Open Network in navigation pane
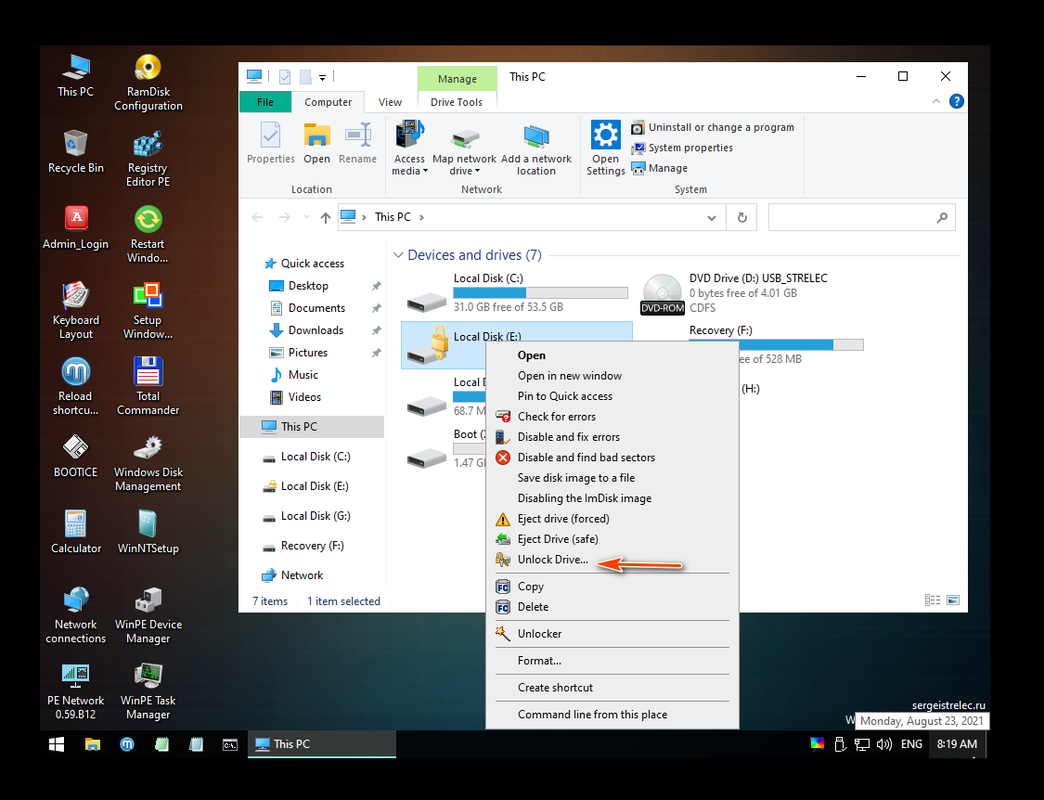1044x800 pixels. pyautogui.click(x=293, y=575)
